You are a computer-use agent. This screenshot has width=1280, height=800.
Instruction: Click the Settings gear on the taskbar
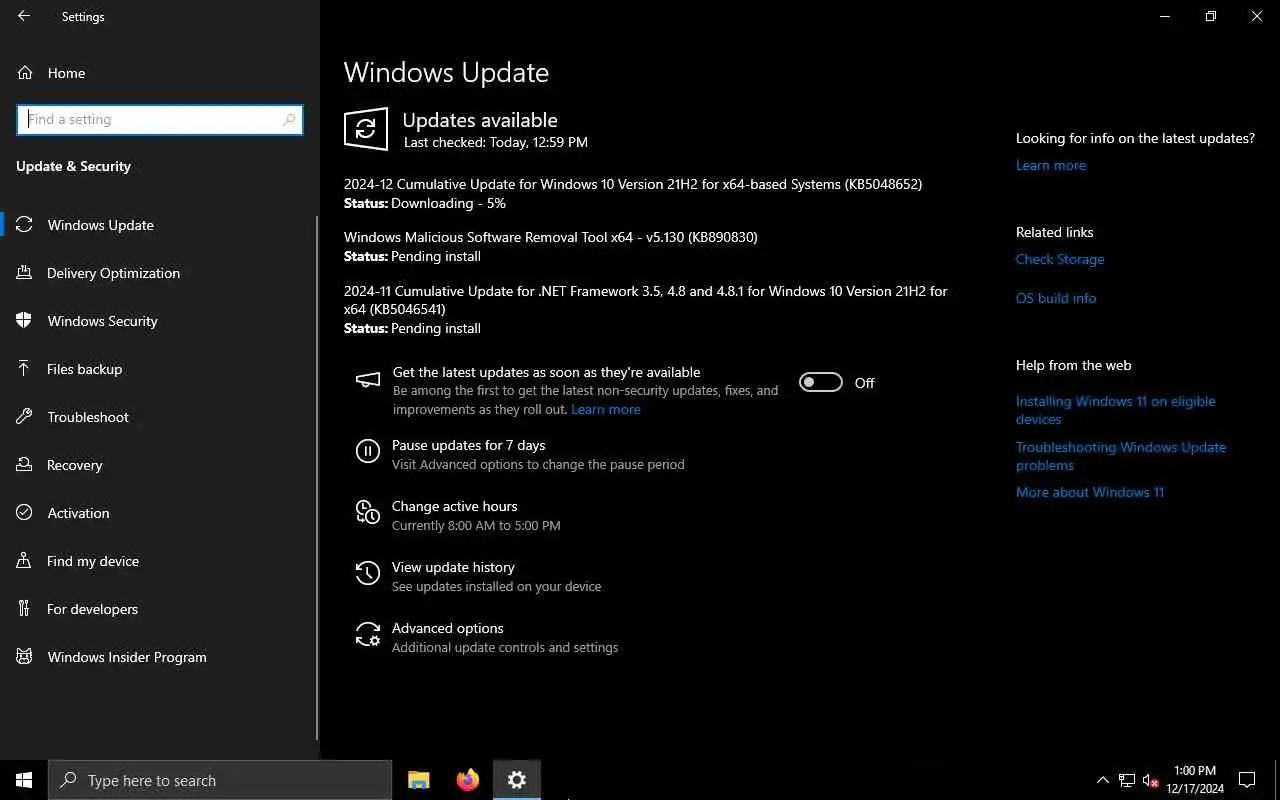click(517, 780)
